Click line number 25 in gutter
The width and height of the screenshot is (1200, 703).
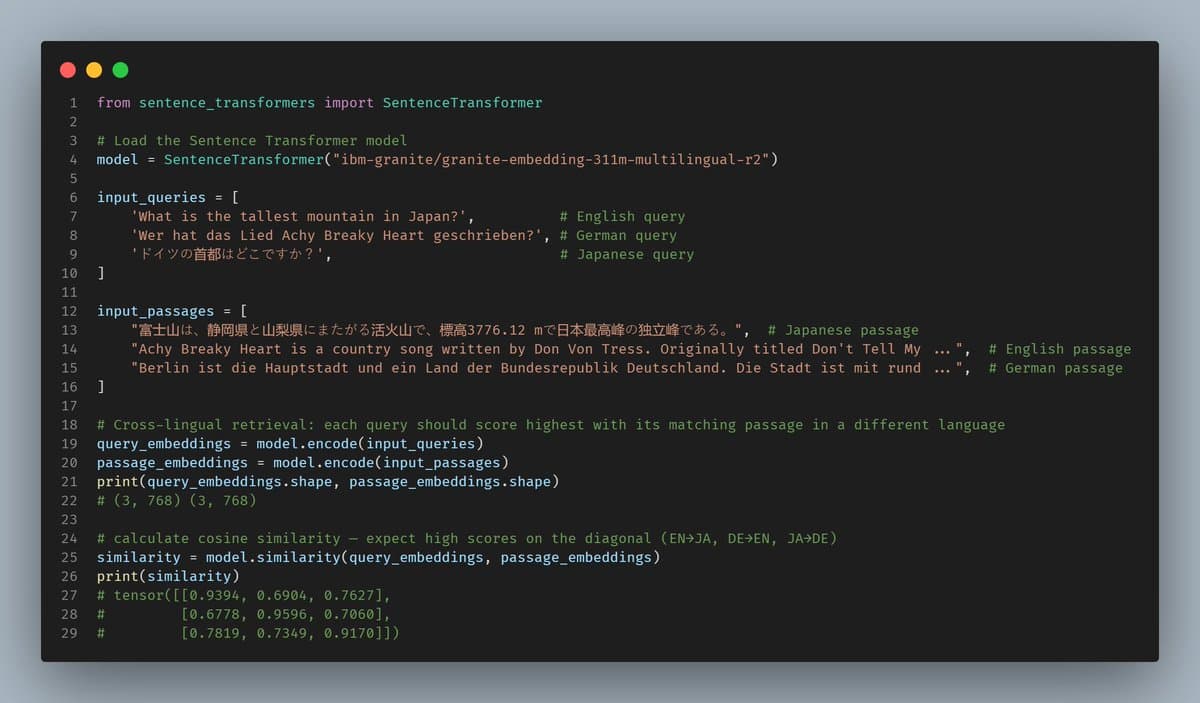click(69, 557)
